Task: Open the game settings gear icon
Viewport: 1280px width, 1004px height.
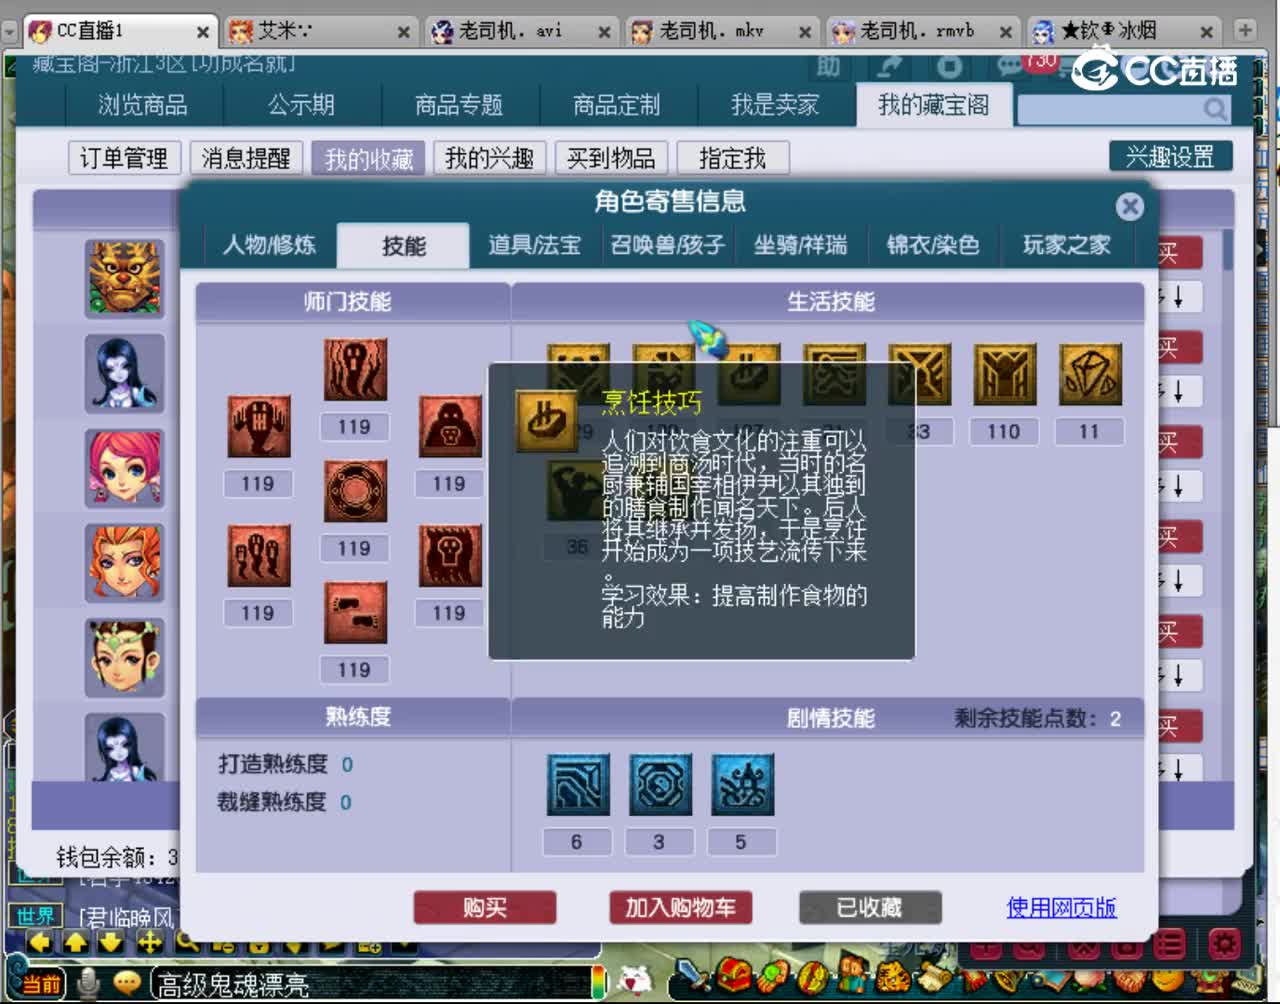Action: pos(1225,944)
